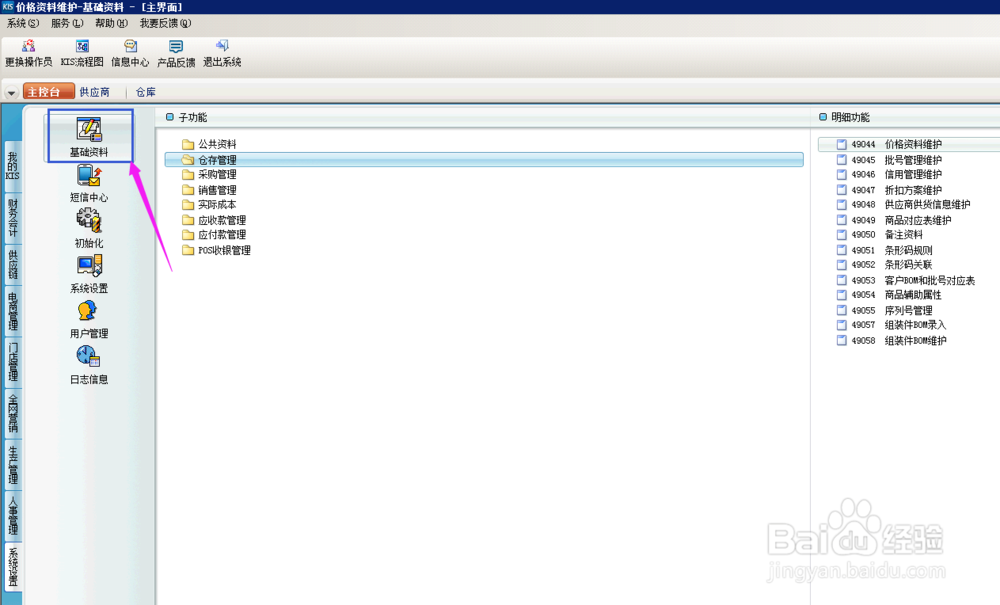Screen dimensions: 1000x605
Task: Open 49053 客户BOM和批号对应表 item
Action: point(906,281)
